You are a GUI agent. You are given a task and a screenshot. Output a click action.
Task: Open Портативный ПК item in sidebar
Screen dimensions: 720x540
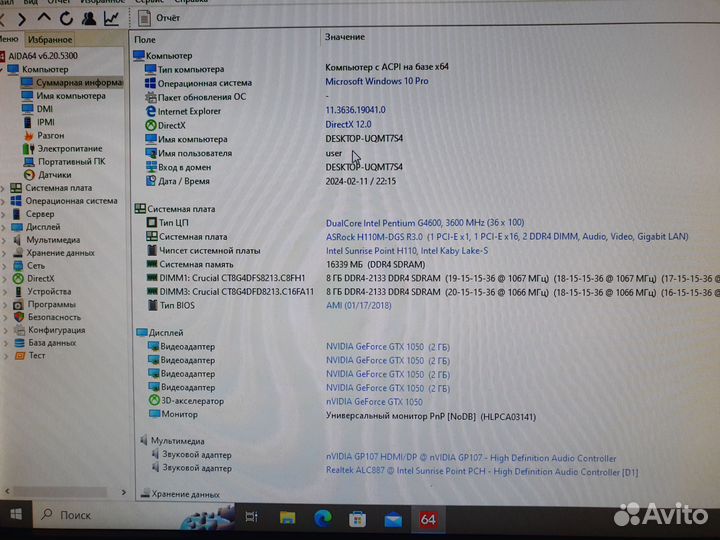[71, 162]
